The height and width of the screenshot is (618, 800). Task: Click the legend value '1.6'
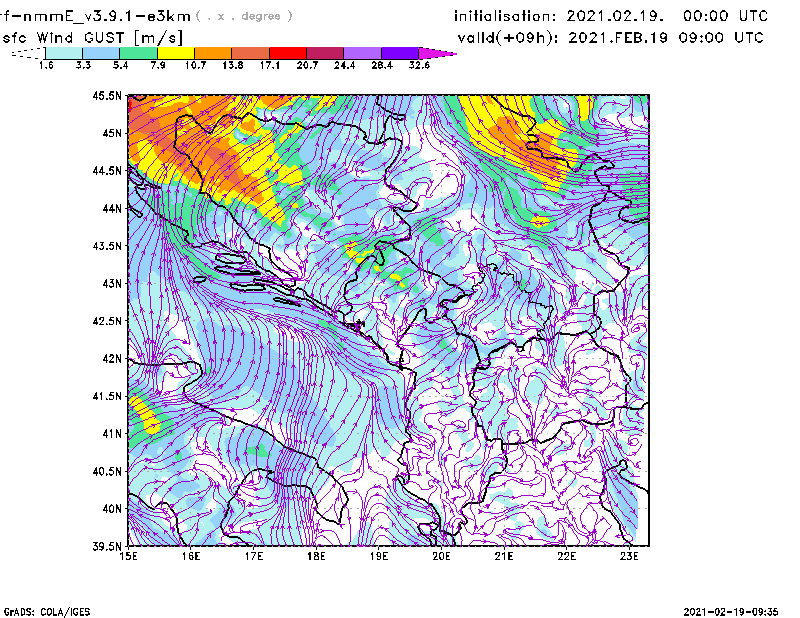(46, 65)
